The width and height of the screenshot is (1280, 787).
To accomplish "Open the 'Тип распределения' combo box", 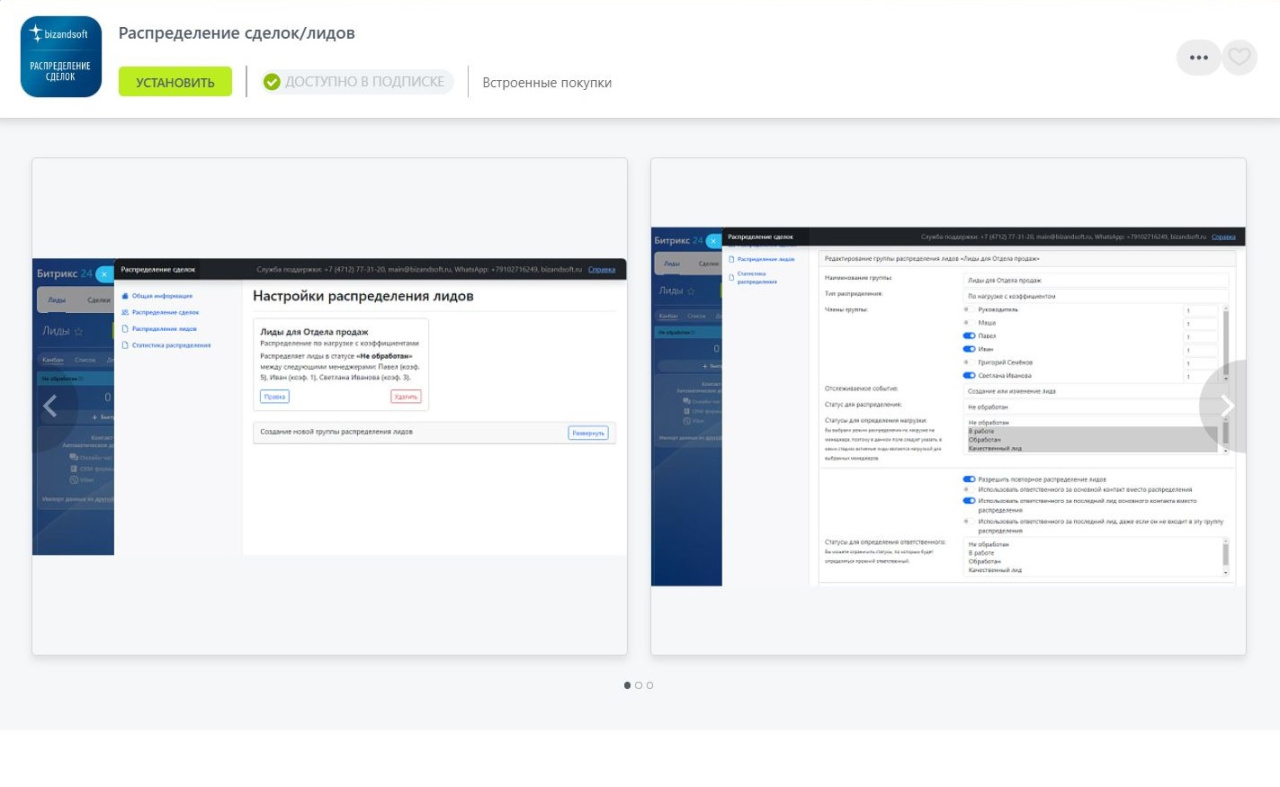I will coord(1095,296).
